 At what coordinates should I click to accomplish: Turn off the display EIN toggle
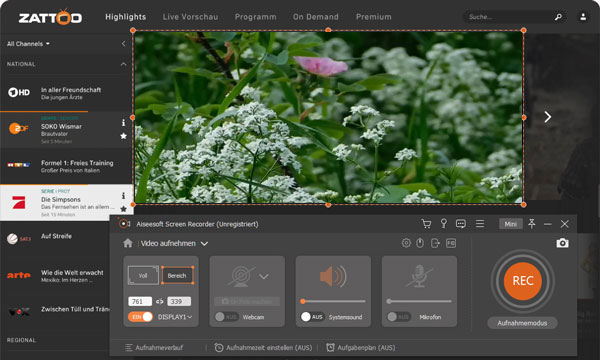(x=140, y=317)
